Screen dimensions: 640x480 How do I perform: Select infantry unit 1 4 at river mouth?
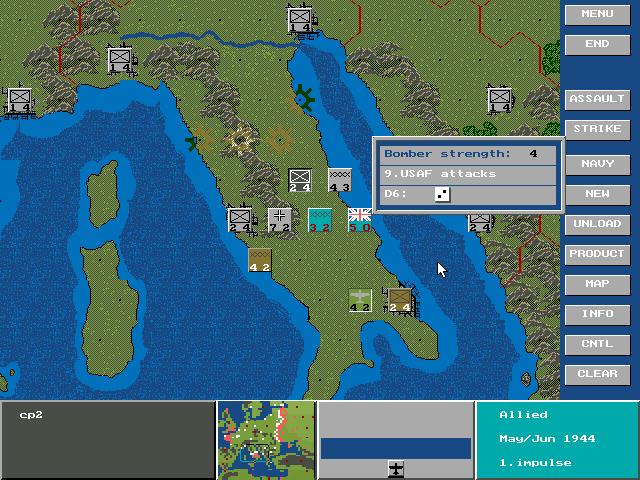pyautogui.click(x=299, y=20)
